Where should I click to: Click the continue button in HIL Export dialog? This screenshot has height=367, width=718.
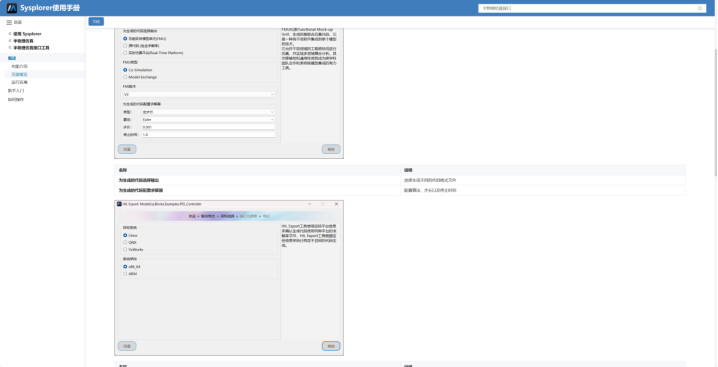click(331, 346)
